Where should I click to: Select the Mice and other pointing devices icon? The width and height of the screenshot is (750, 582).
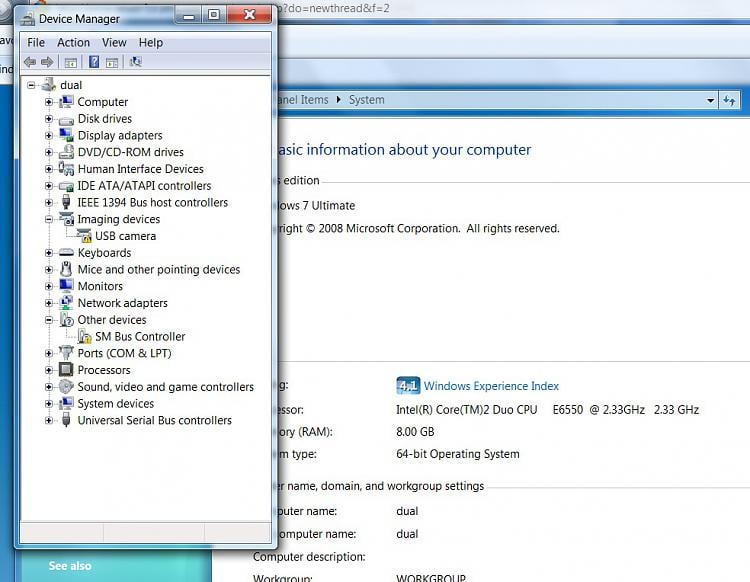point(66,269)
